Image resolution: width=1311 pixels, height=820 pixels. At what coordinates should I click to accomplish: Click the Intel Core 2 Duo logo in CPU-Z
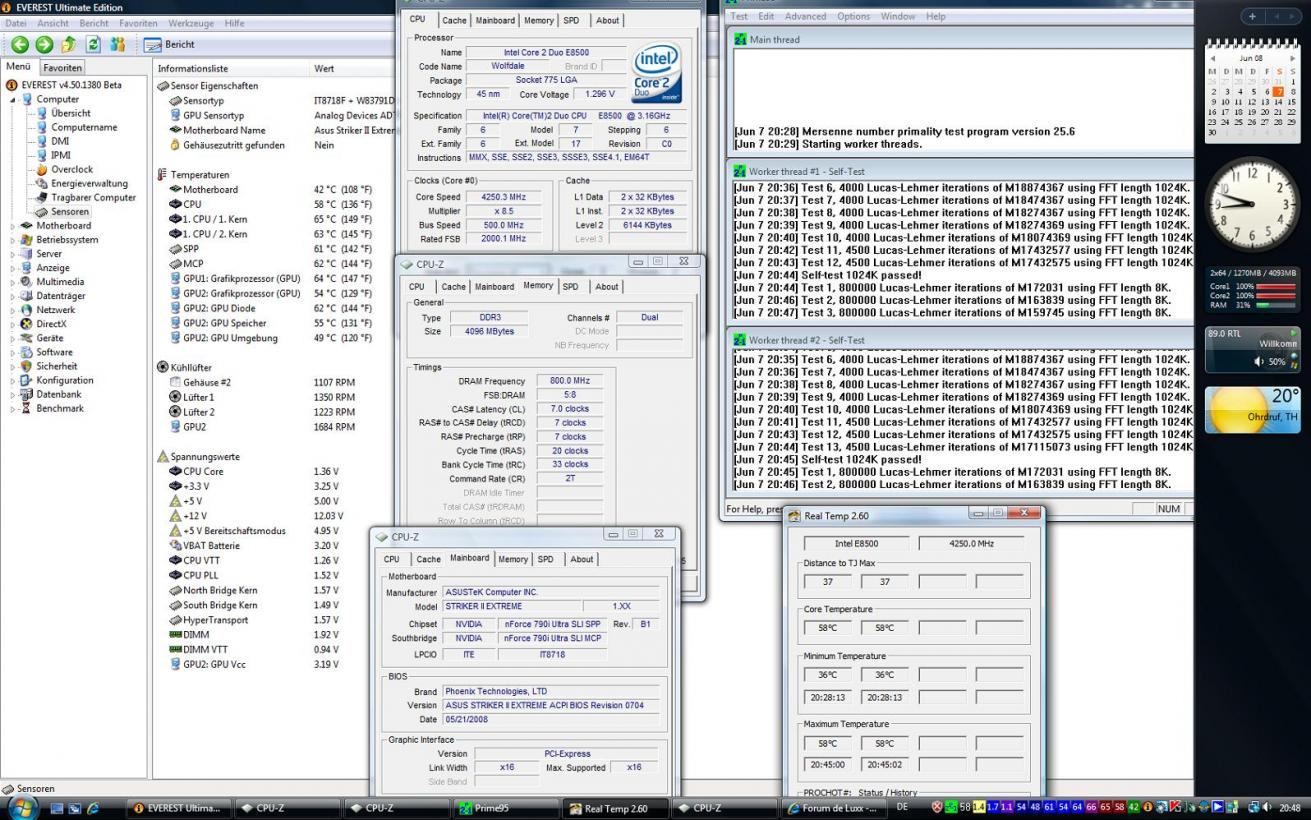(x=658, y=72)
